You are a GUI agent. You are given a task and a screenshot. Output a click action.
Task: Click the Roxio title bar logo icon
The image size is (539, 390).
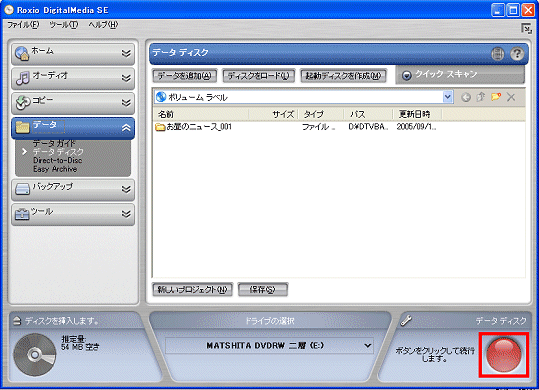tap(9, 10)
